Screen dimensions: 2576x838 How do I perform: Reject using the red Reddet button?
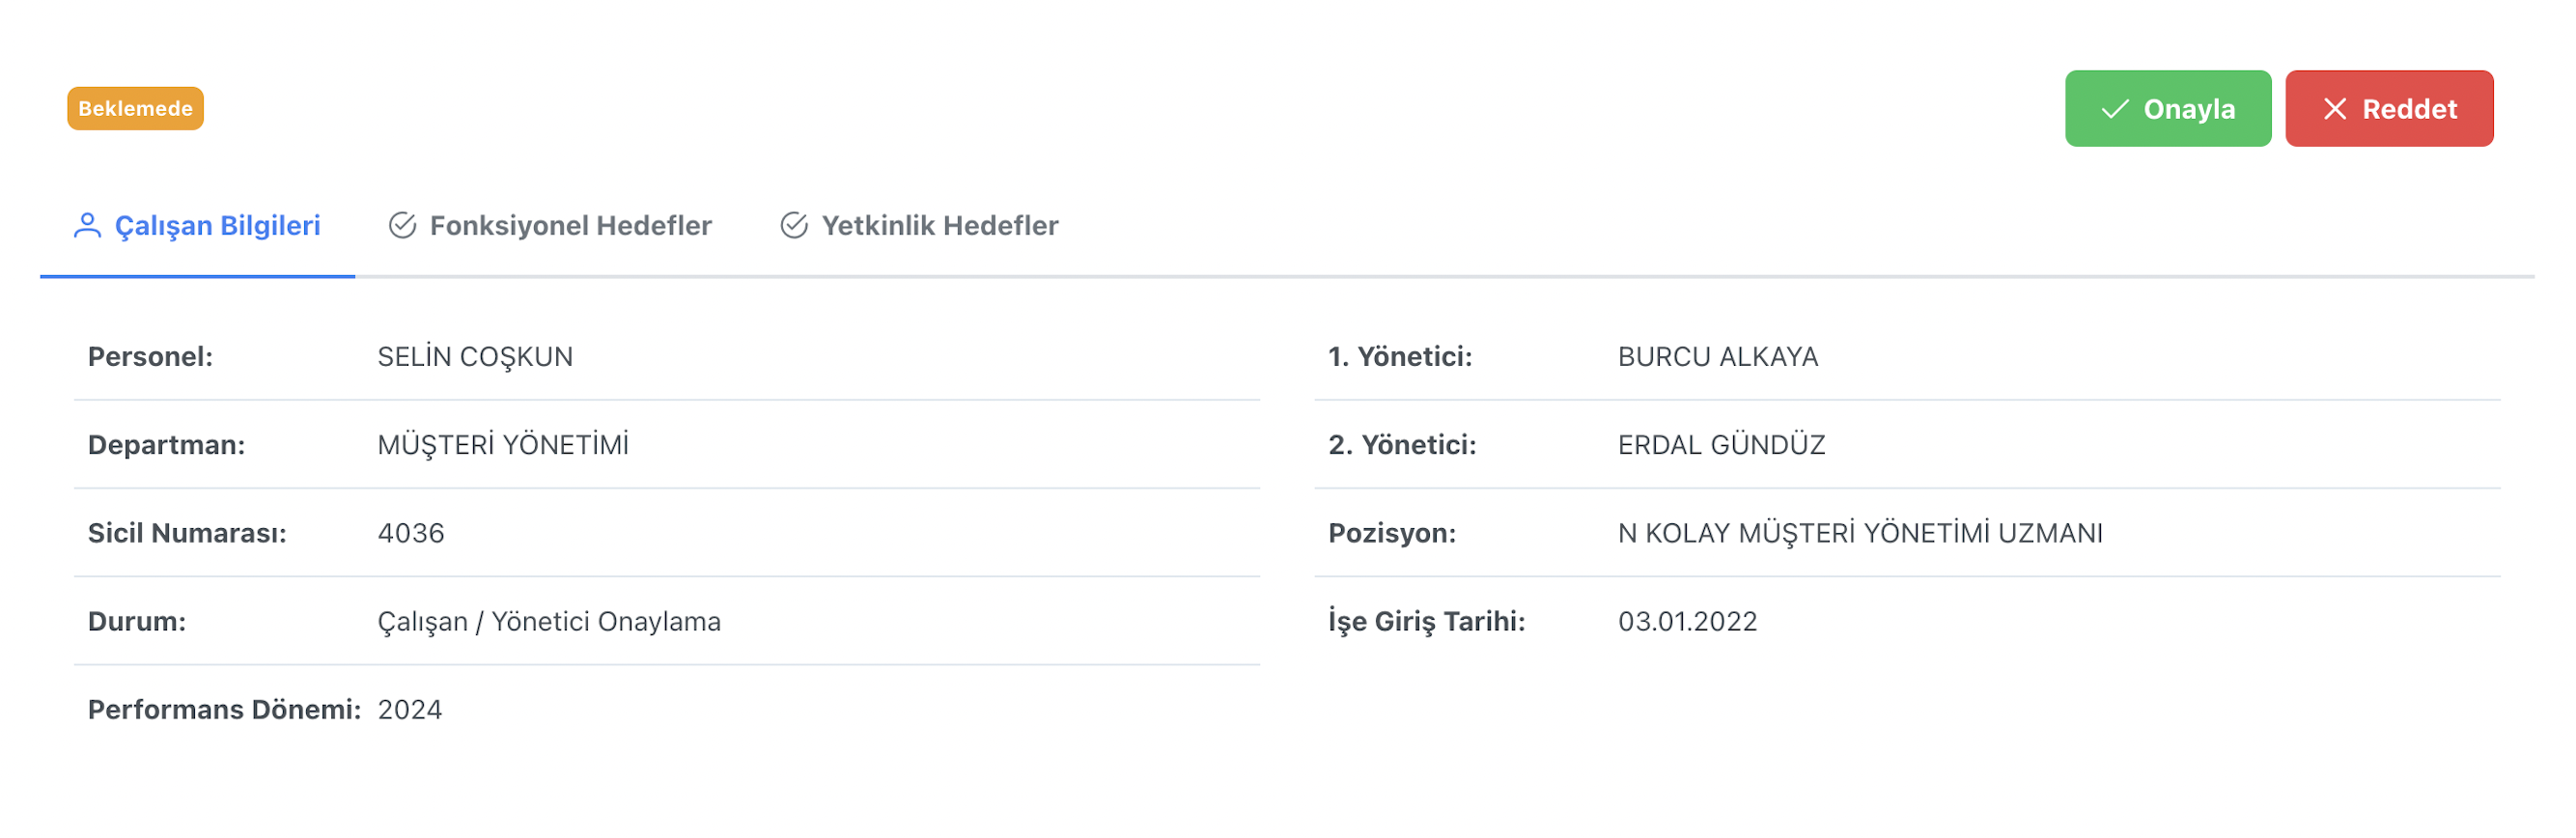point(2389,109)
